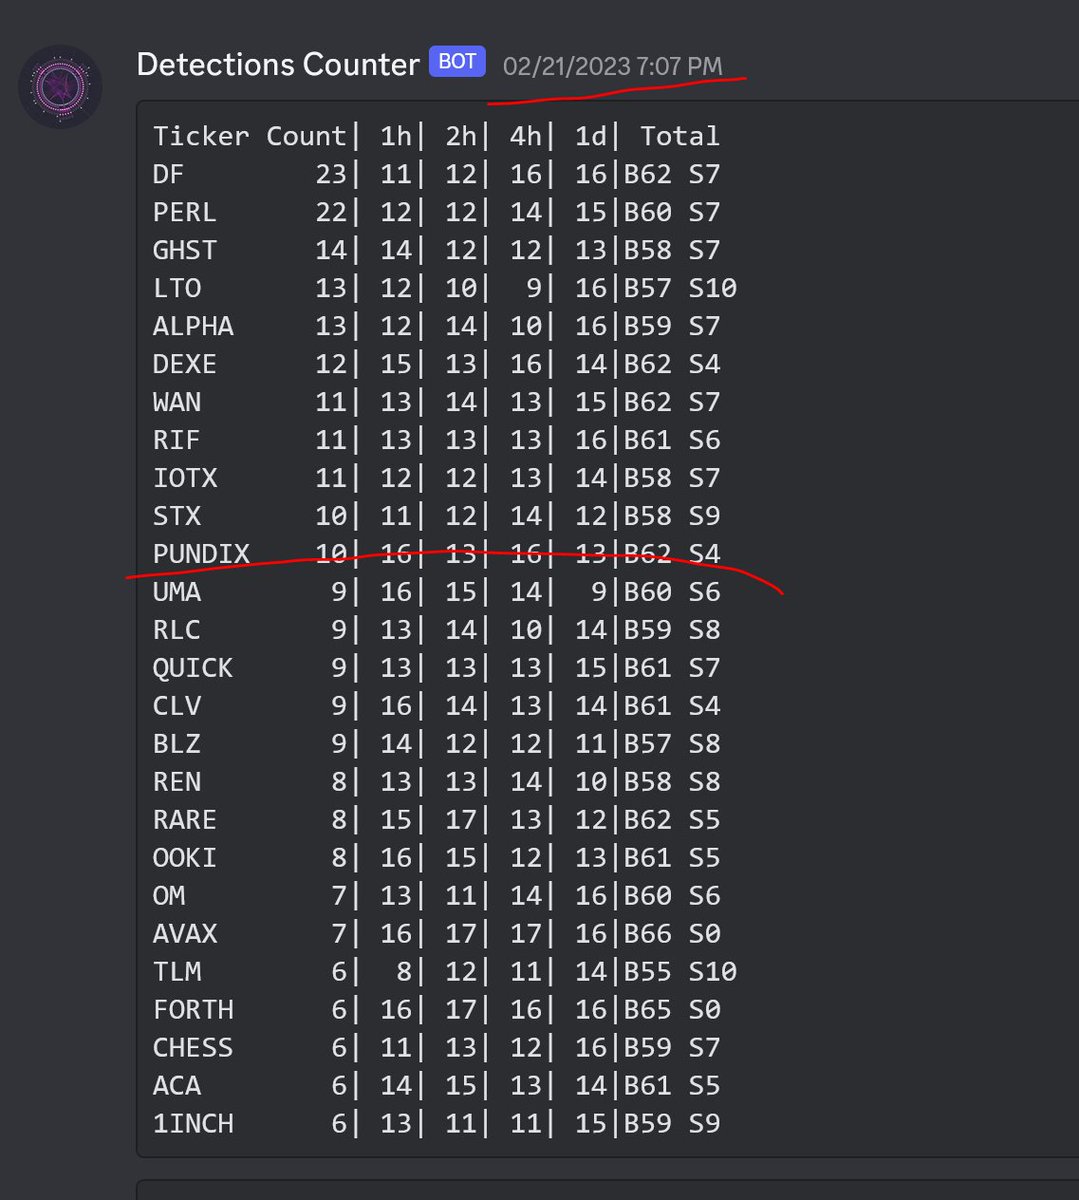Click the DEXE ticker name
This screenshot has width=1079, height=1200.
pyautogui.click(x=185, y=364)
